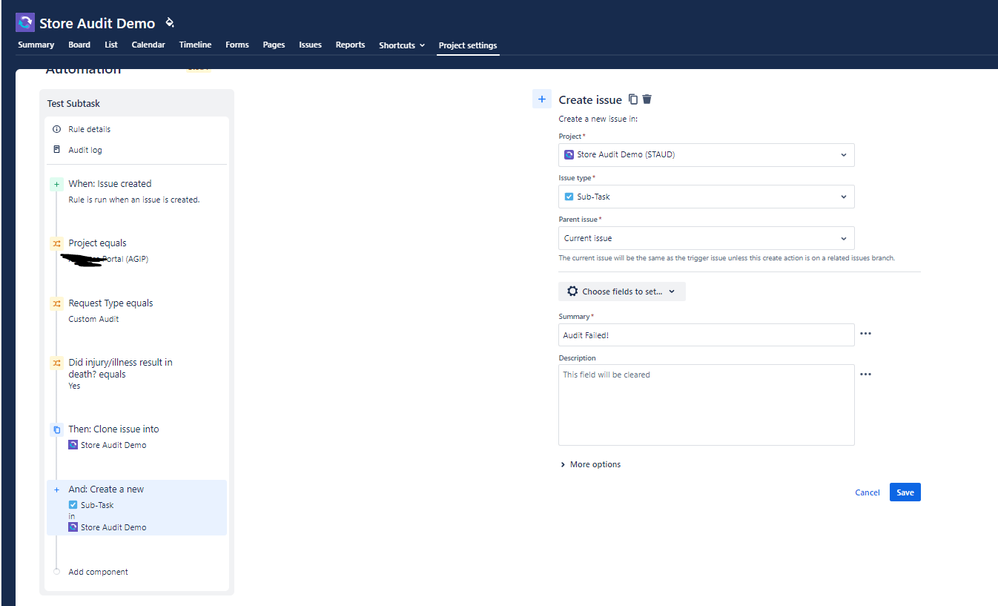
Task: Click the Summary input with Audit Failed!
Action: [706, 335]
